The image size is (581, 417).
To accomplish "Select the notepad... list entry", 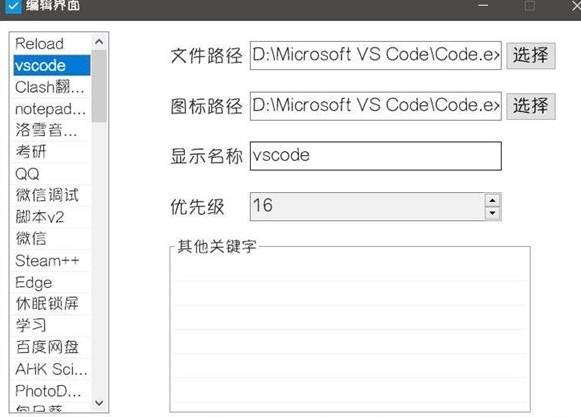I will click(52, 109).
